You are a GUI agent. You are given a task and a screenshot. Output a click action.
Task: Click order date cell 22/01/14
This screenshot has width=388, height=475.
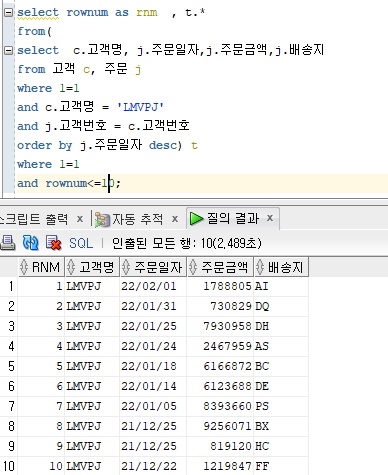click(x=153, y=386)
